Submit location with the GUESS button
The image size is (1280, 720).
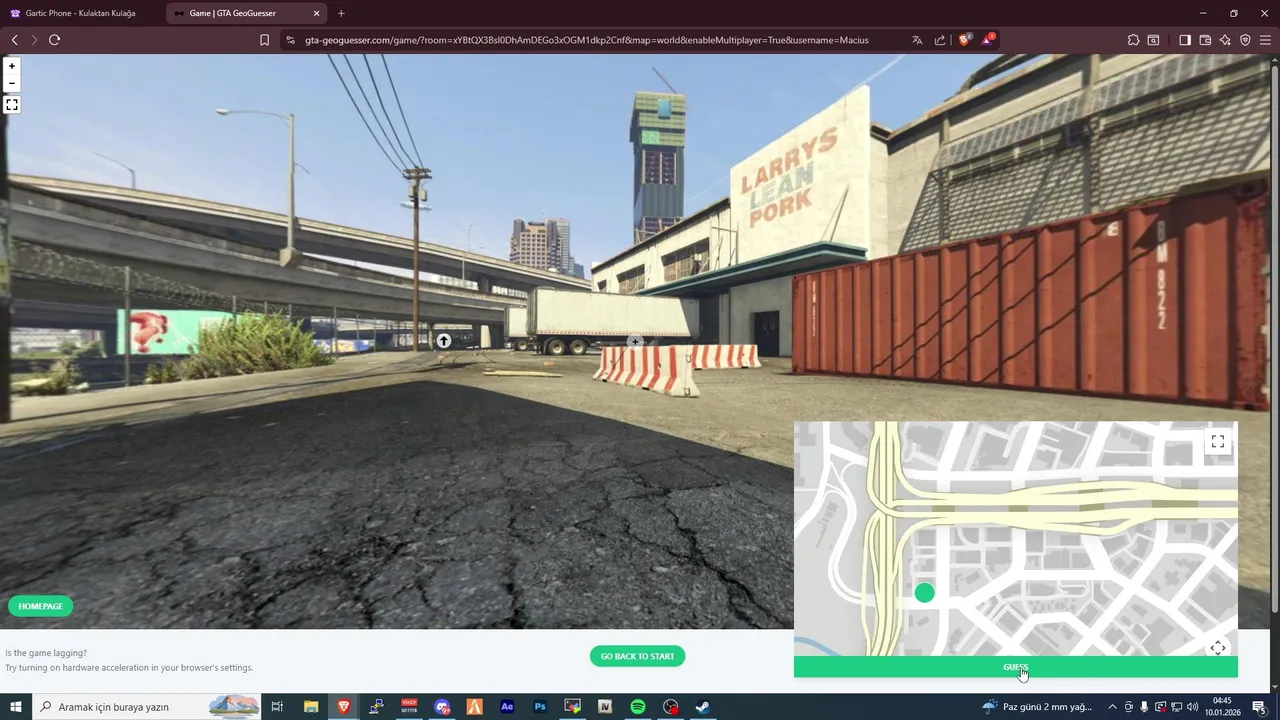[1015, 667]
